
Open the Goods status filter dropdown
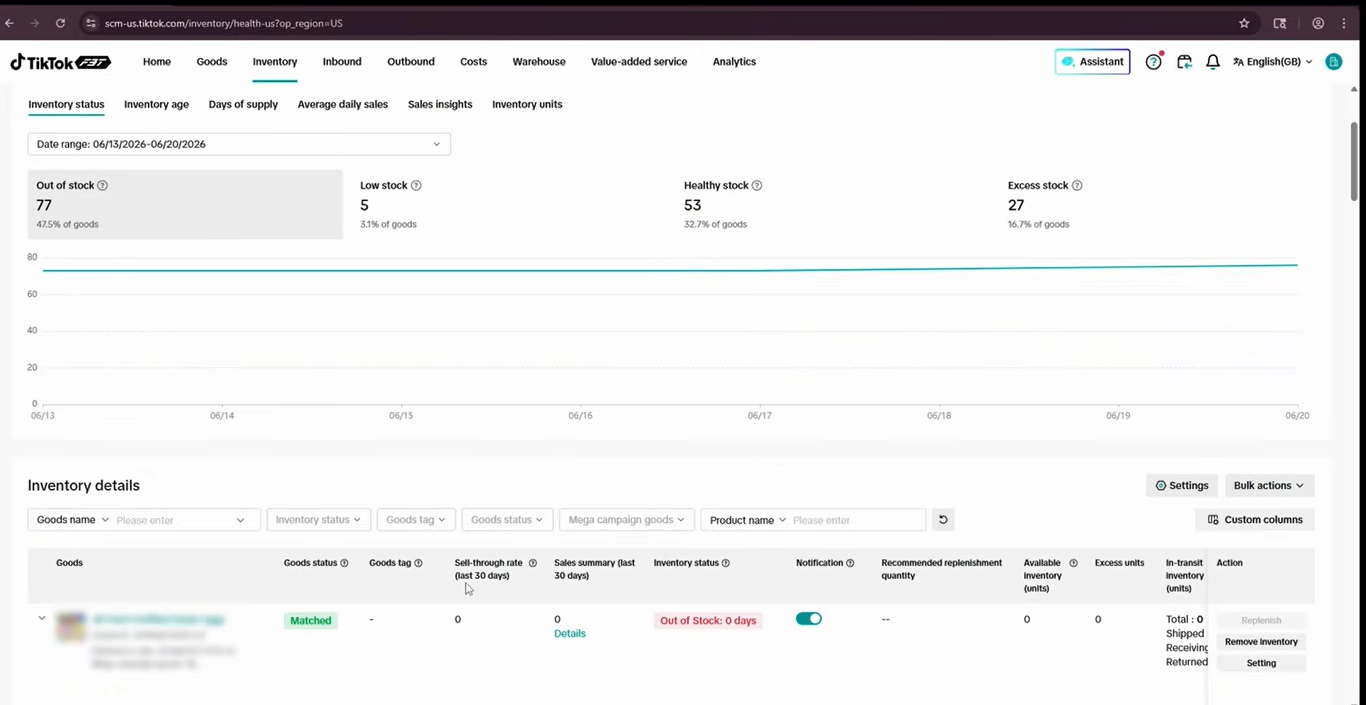(507, 520)
